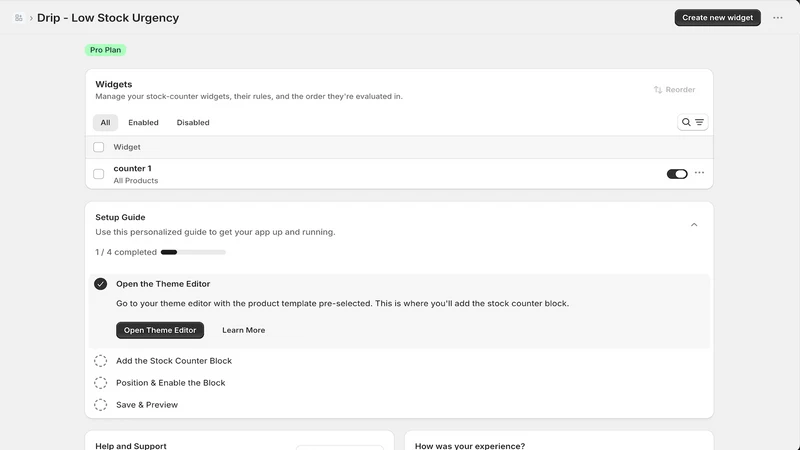Expand Add the Stock Counter Block step
This screenshot has height=450, width=800.
click(173, 361)
